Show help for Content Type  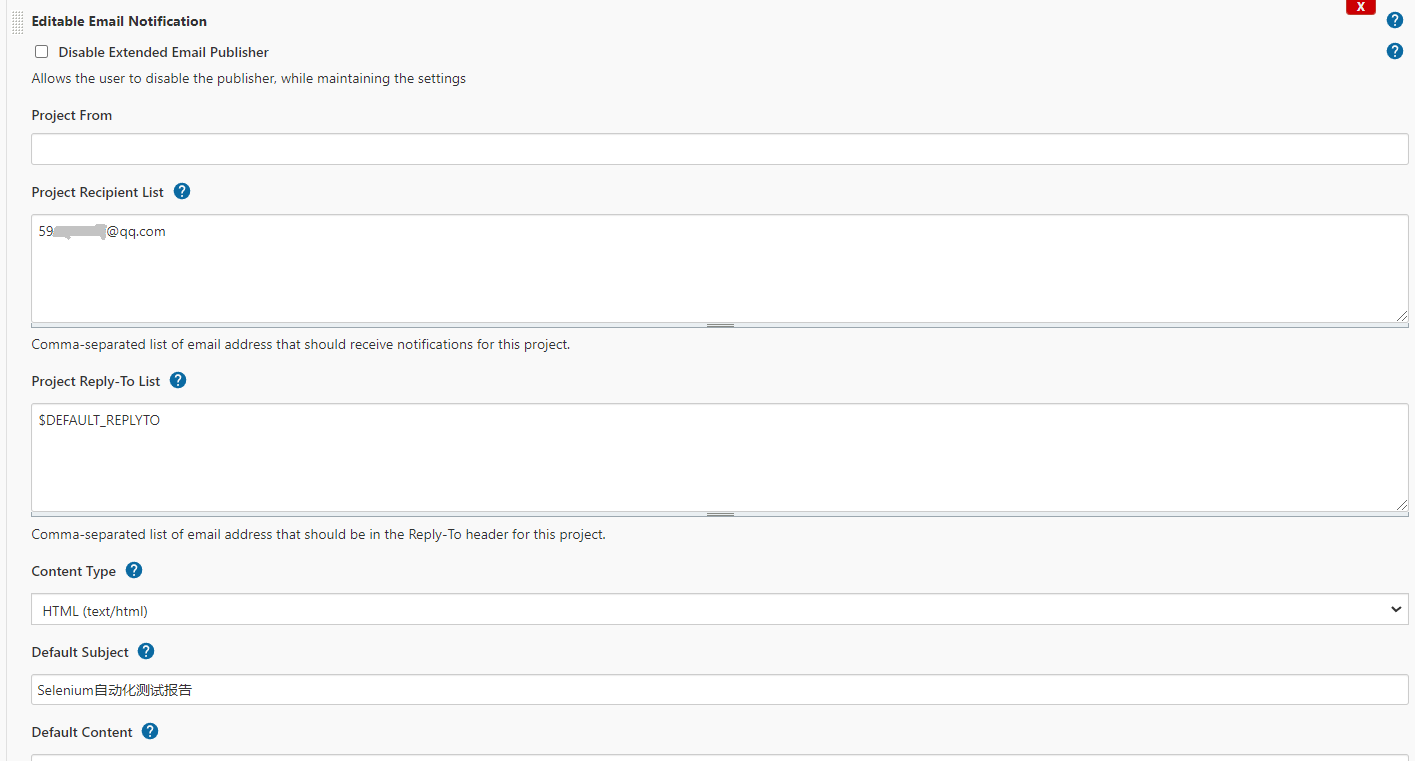(x=134, y=570)
